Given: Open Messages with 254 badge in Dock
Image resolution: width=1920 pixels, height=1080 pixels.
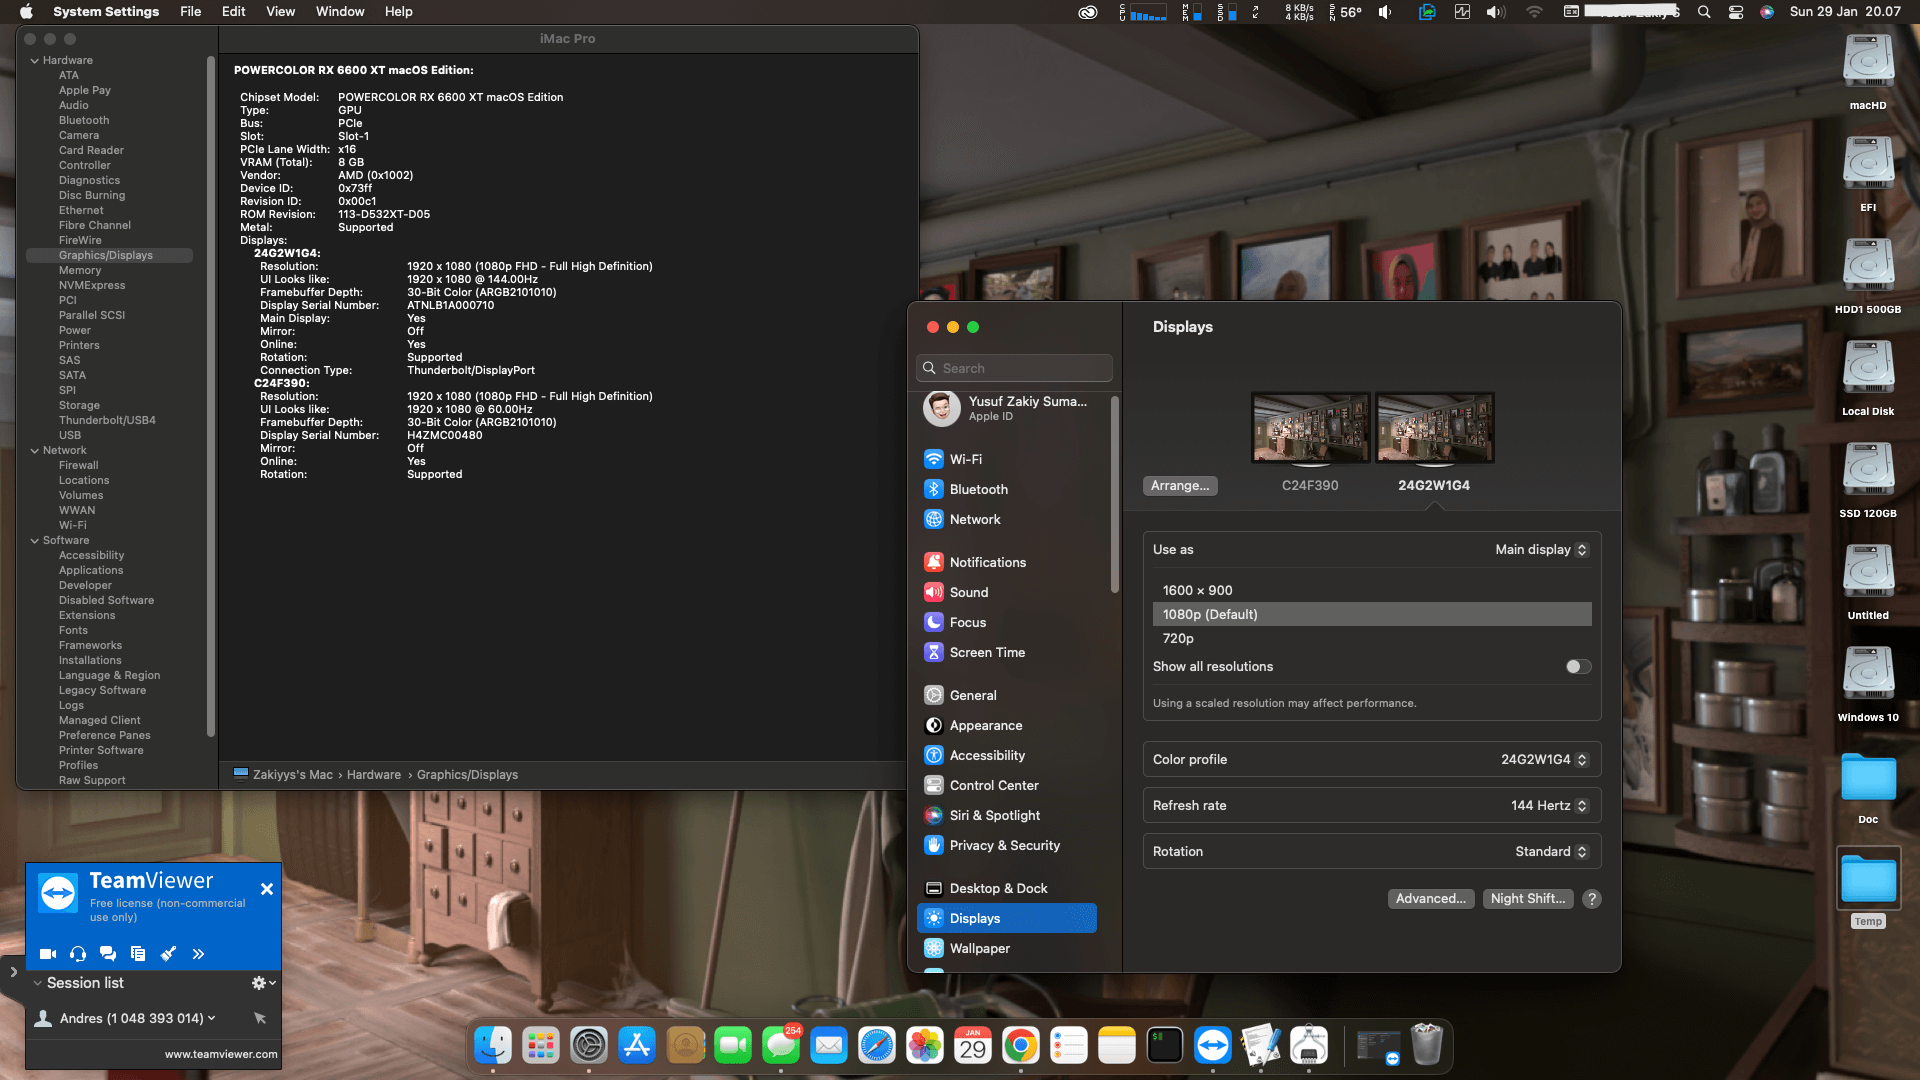Looking at the screenshot, I should tap(781, 1046).
